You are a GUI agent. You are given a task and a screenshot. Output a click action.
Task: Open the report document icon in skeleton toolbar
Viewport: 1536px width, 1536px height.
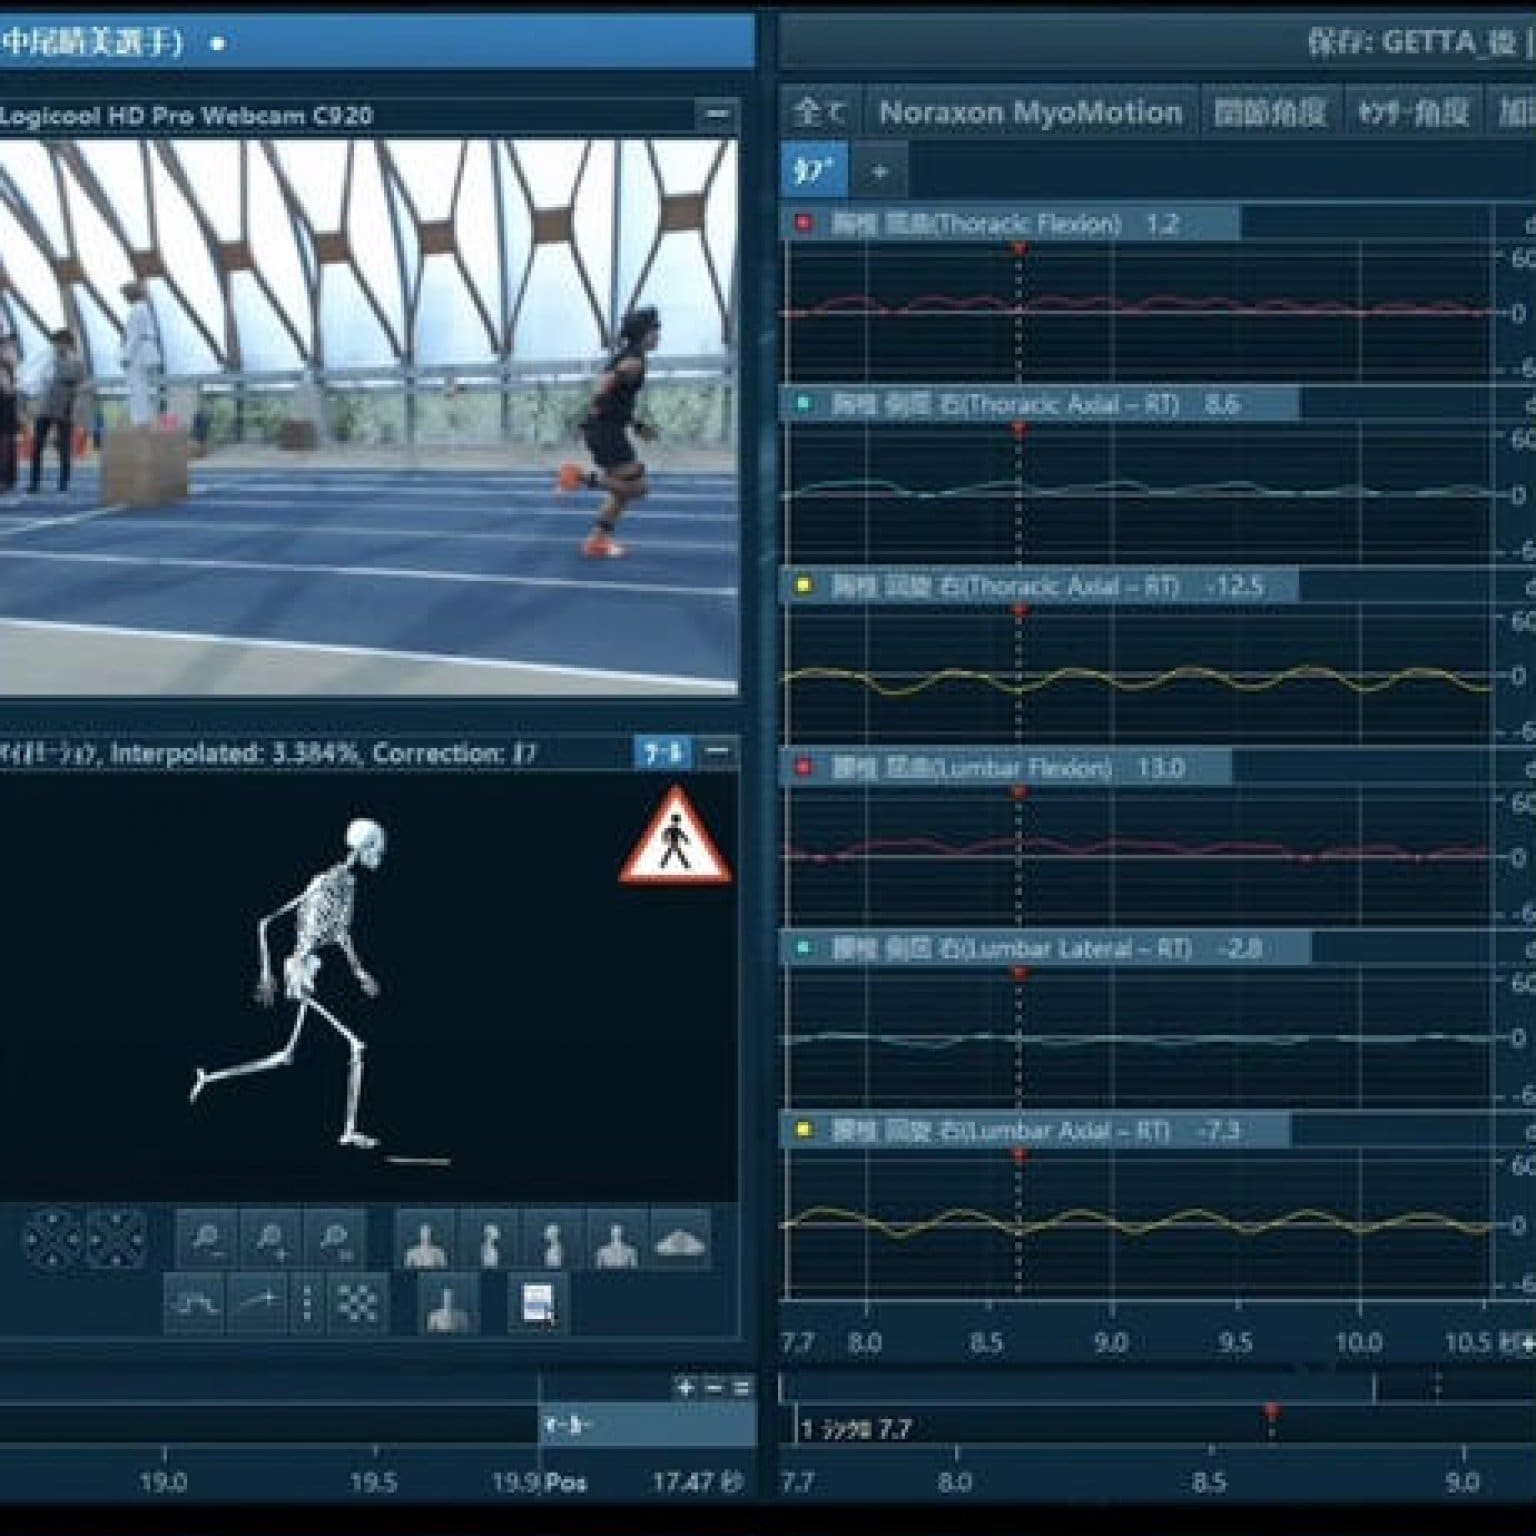tap(538, 1303)
